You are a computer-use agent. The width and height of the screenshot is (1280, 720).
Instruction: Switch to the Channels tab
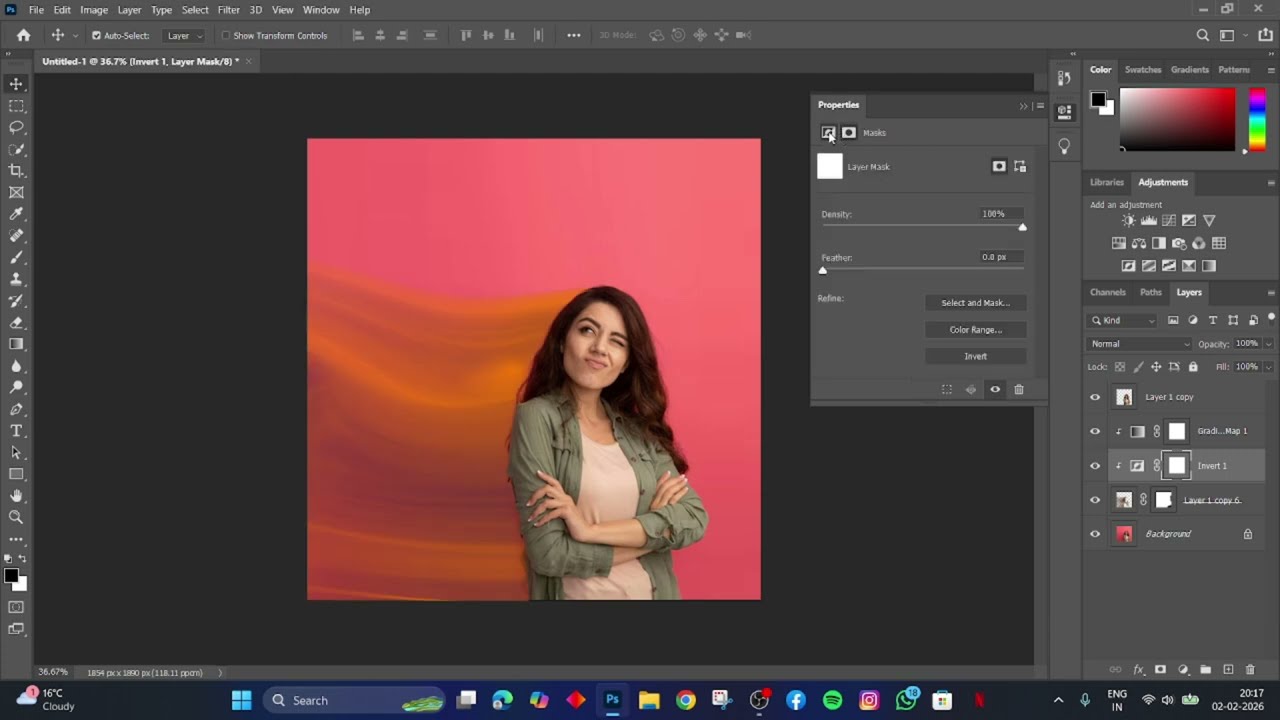pyautogui.click(x=1107, y=292)
